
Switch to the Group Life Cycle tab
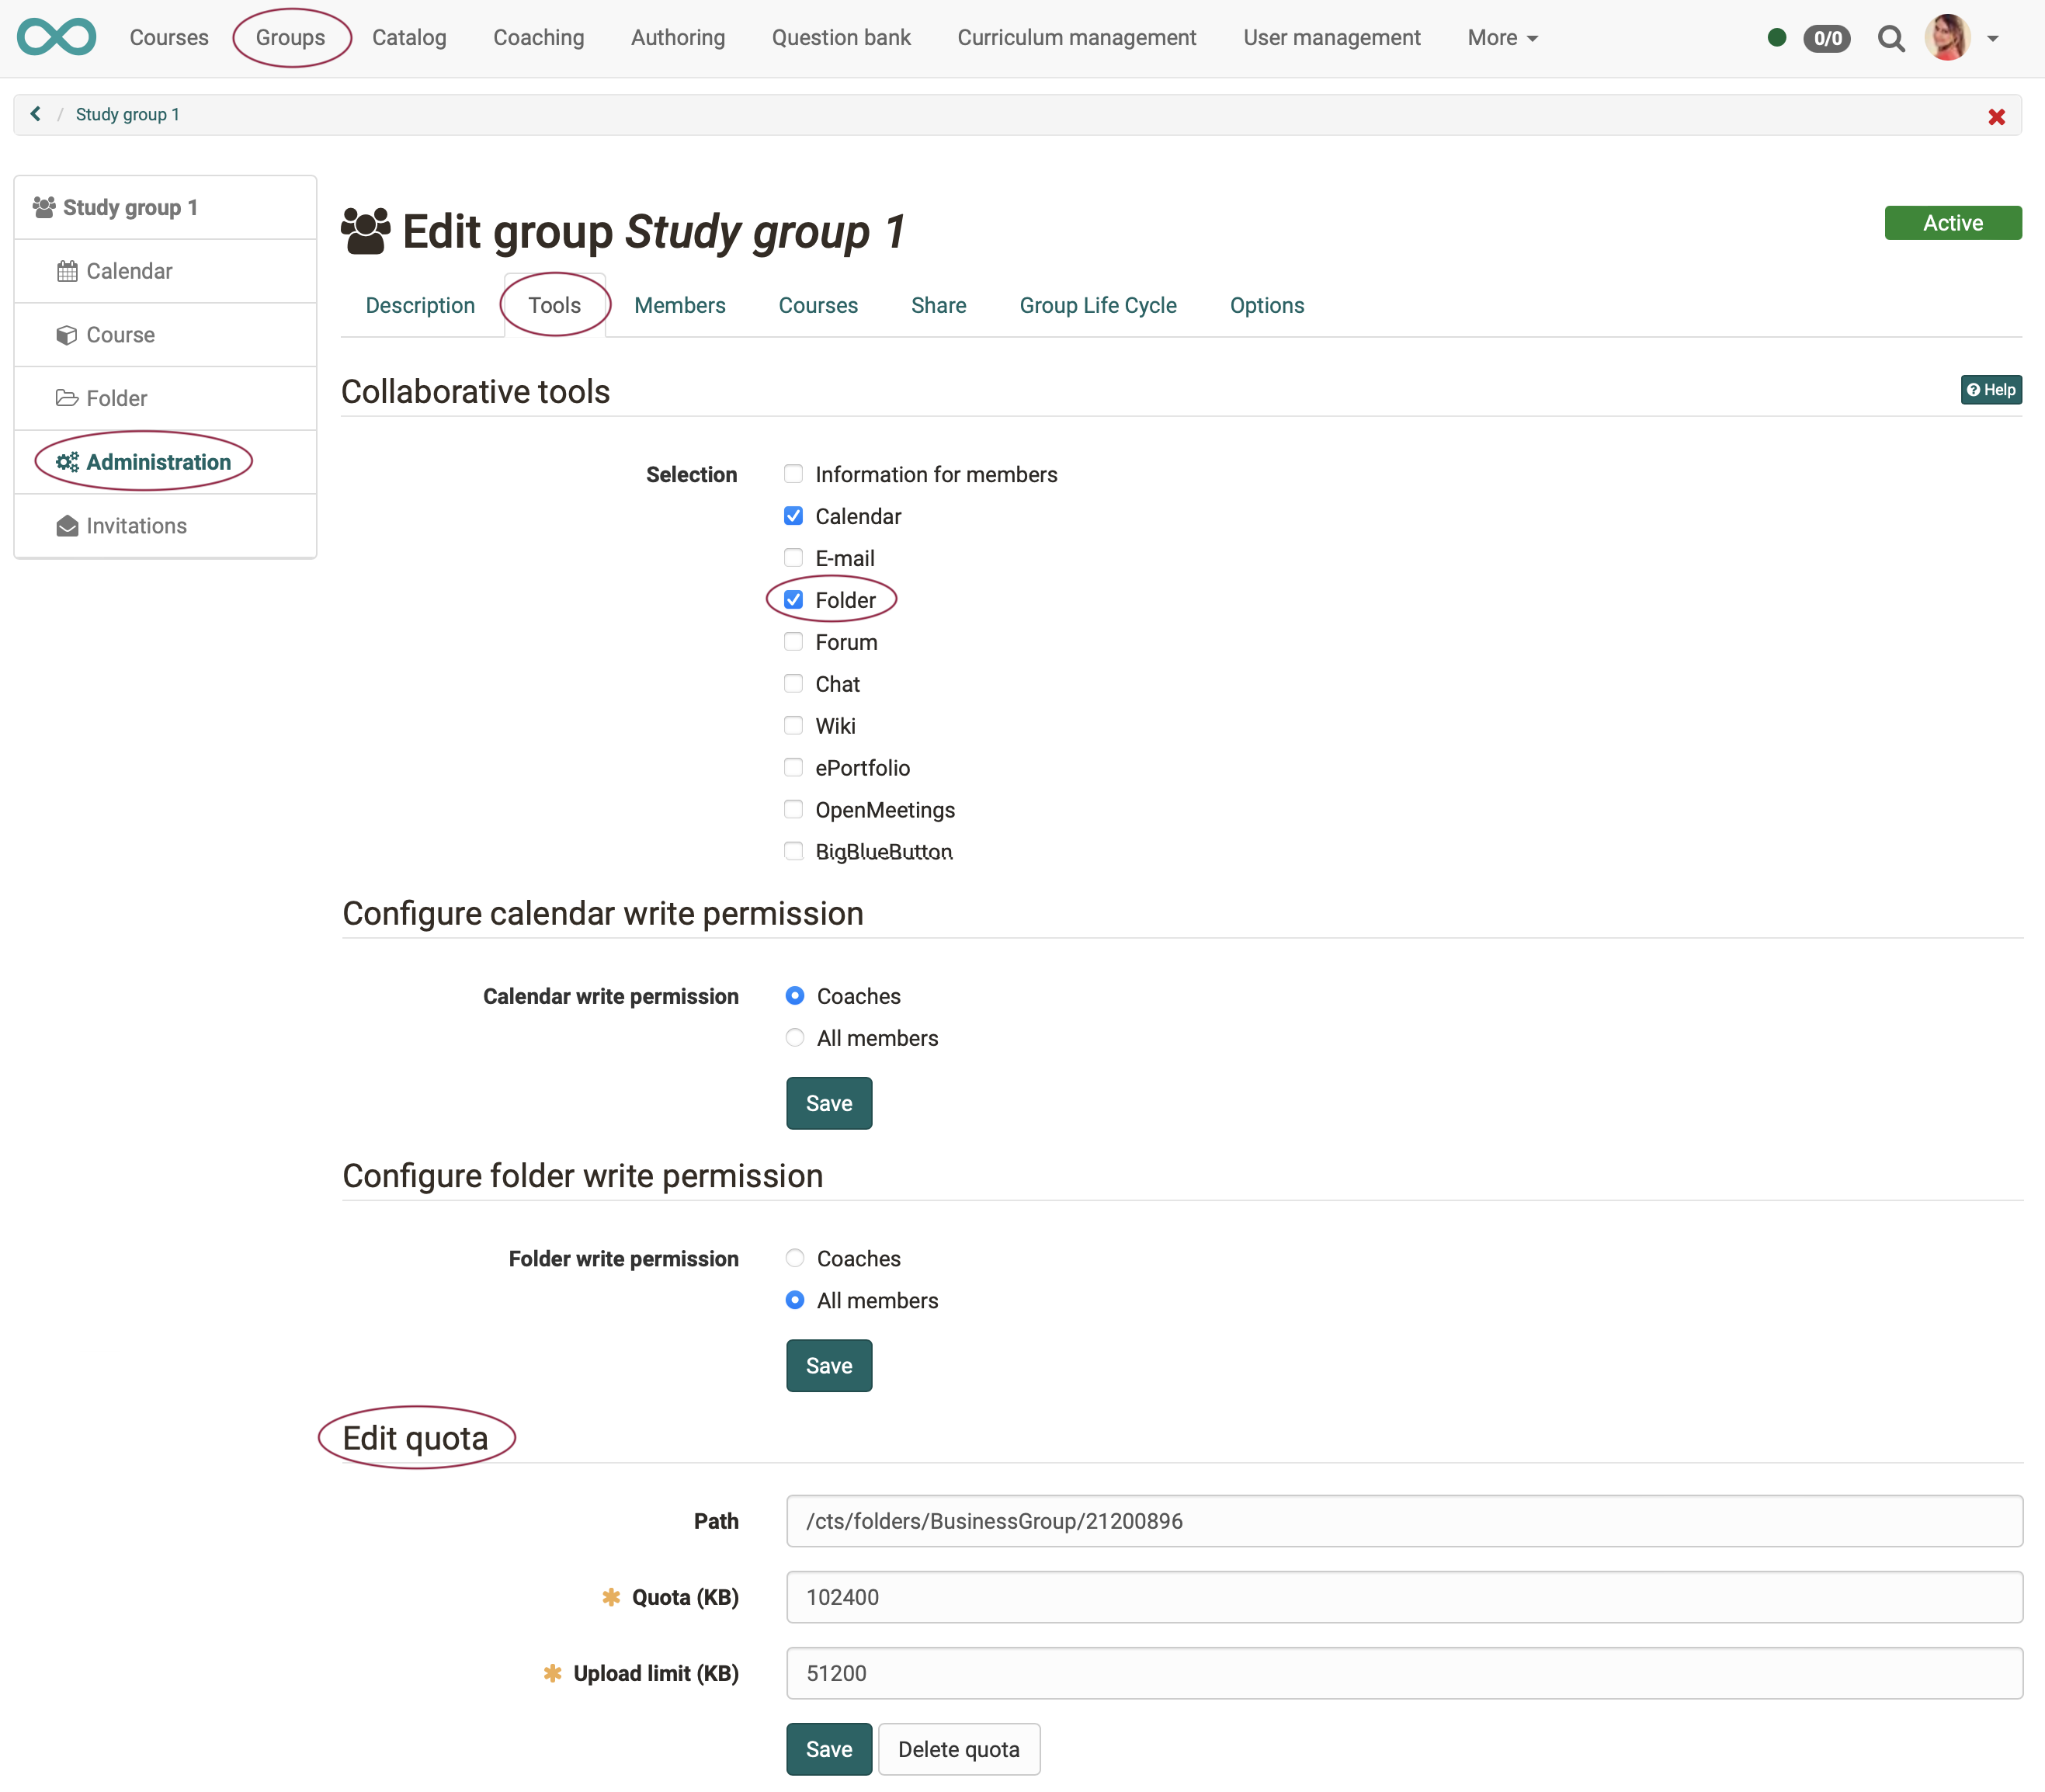1097,305
